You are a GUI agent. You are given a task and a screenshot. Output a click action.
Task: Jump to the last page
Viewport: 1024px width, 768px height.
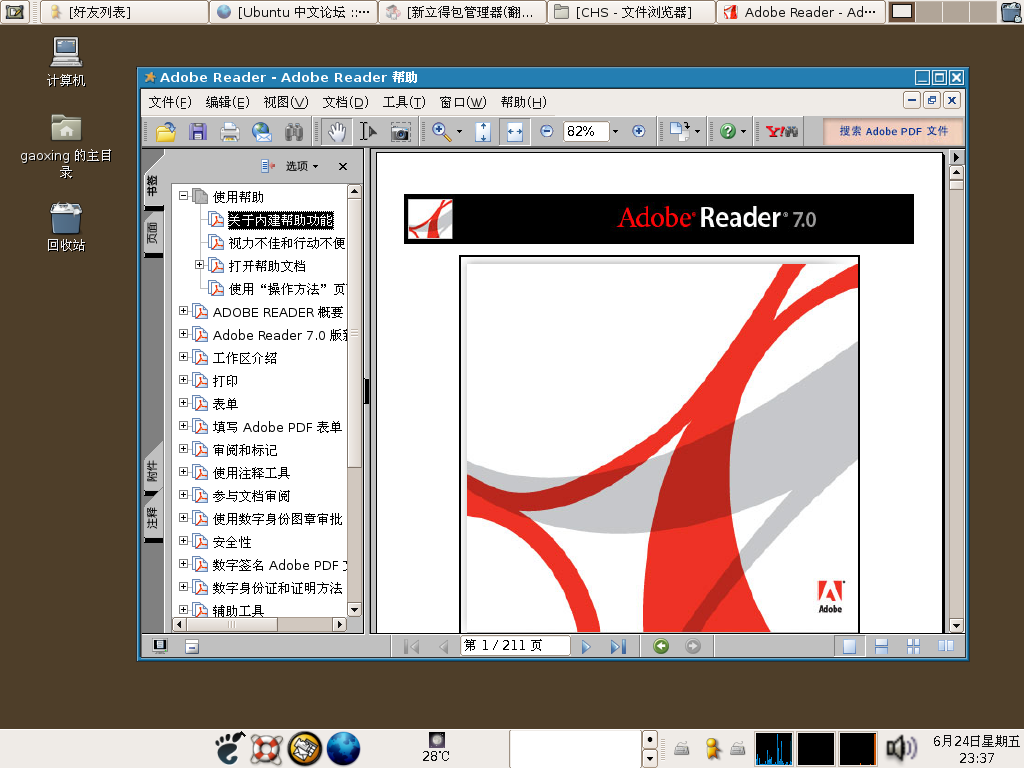click(x=618, y=647)
